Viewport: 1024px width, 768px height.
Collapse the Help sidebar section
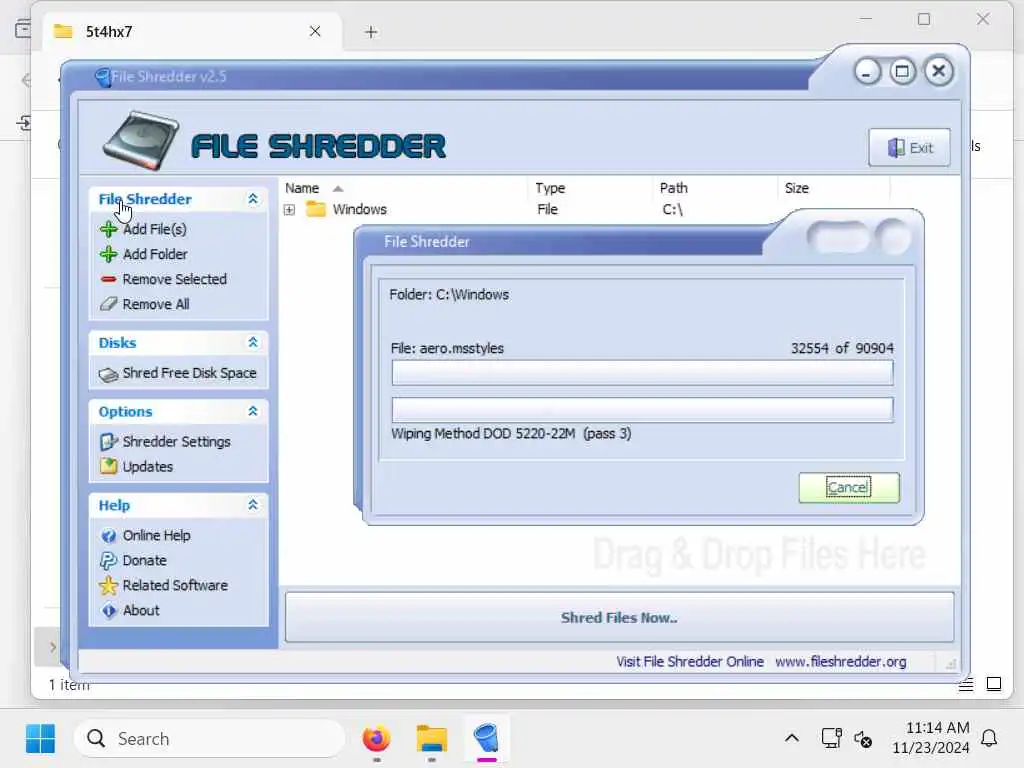pyautogui.click(x=253, y=505)
